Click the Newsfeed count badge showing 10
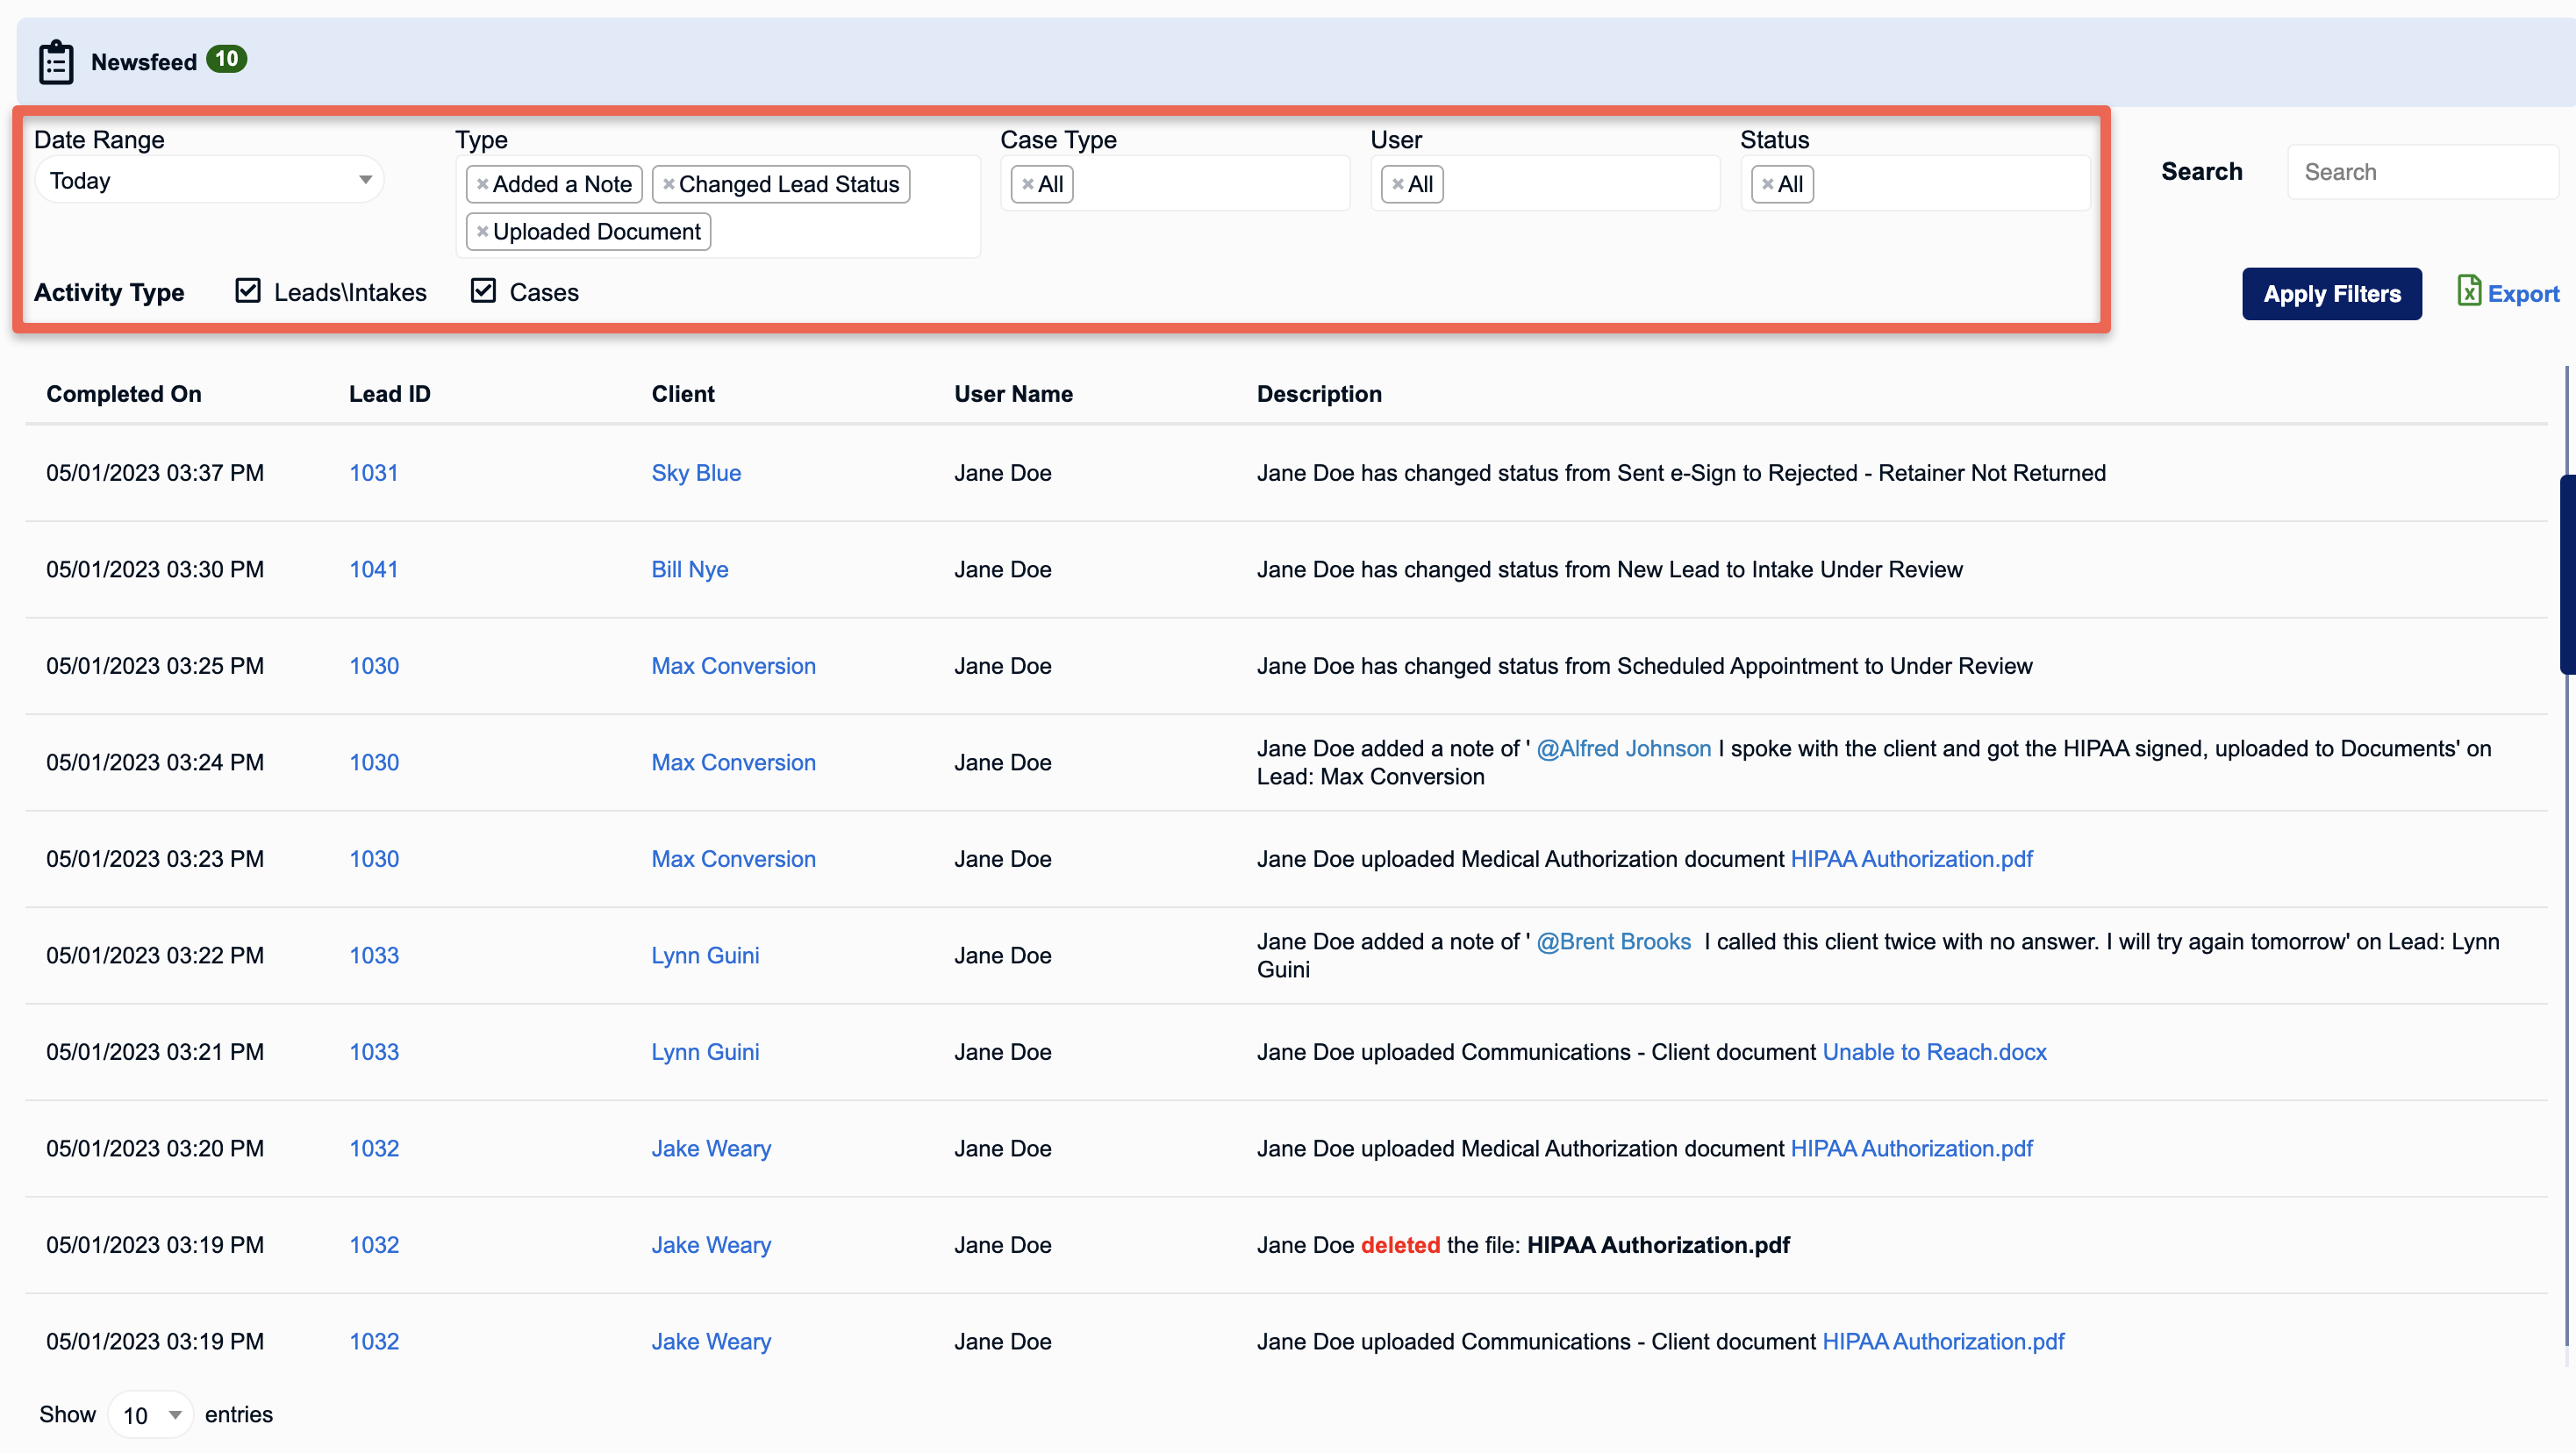Screen dimensions: 2576x1453 [x=227, y=60]
